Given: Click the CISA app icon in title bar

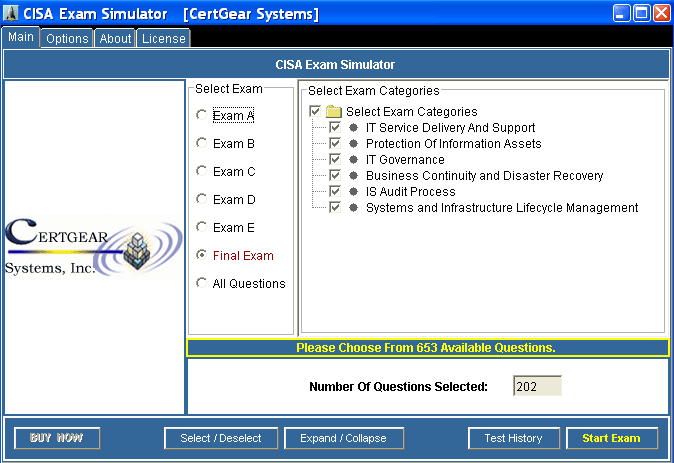Looking at the screenshot, I should 10,13.
